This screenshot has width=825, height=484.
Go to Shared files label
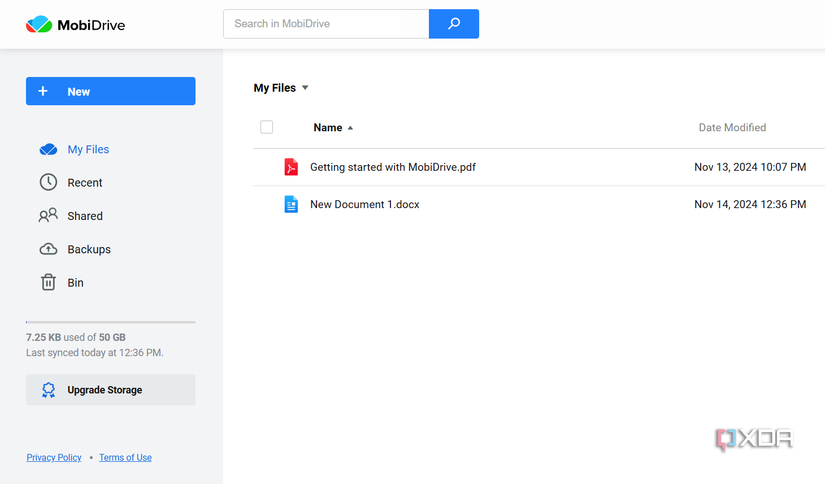tap(85, 216)
